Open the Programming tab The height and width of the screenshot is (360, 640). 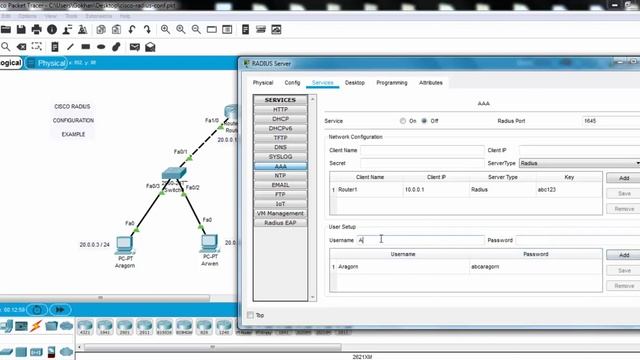tap(392, 82)
